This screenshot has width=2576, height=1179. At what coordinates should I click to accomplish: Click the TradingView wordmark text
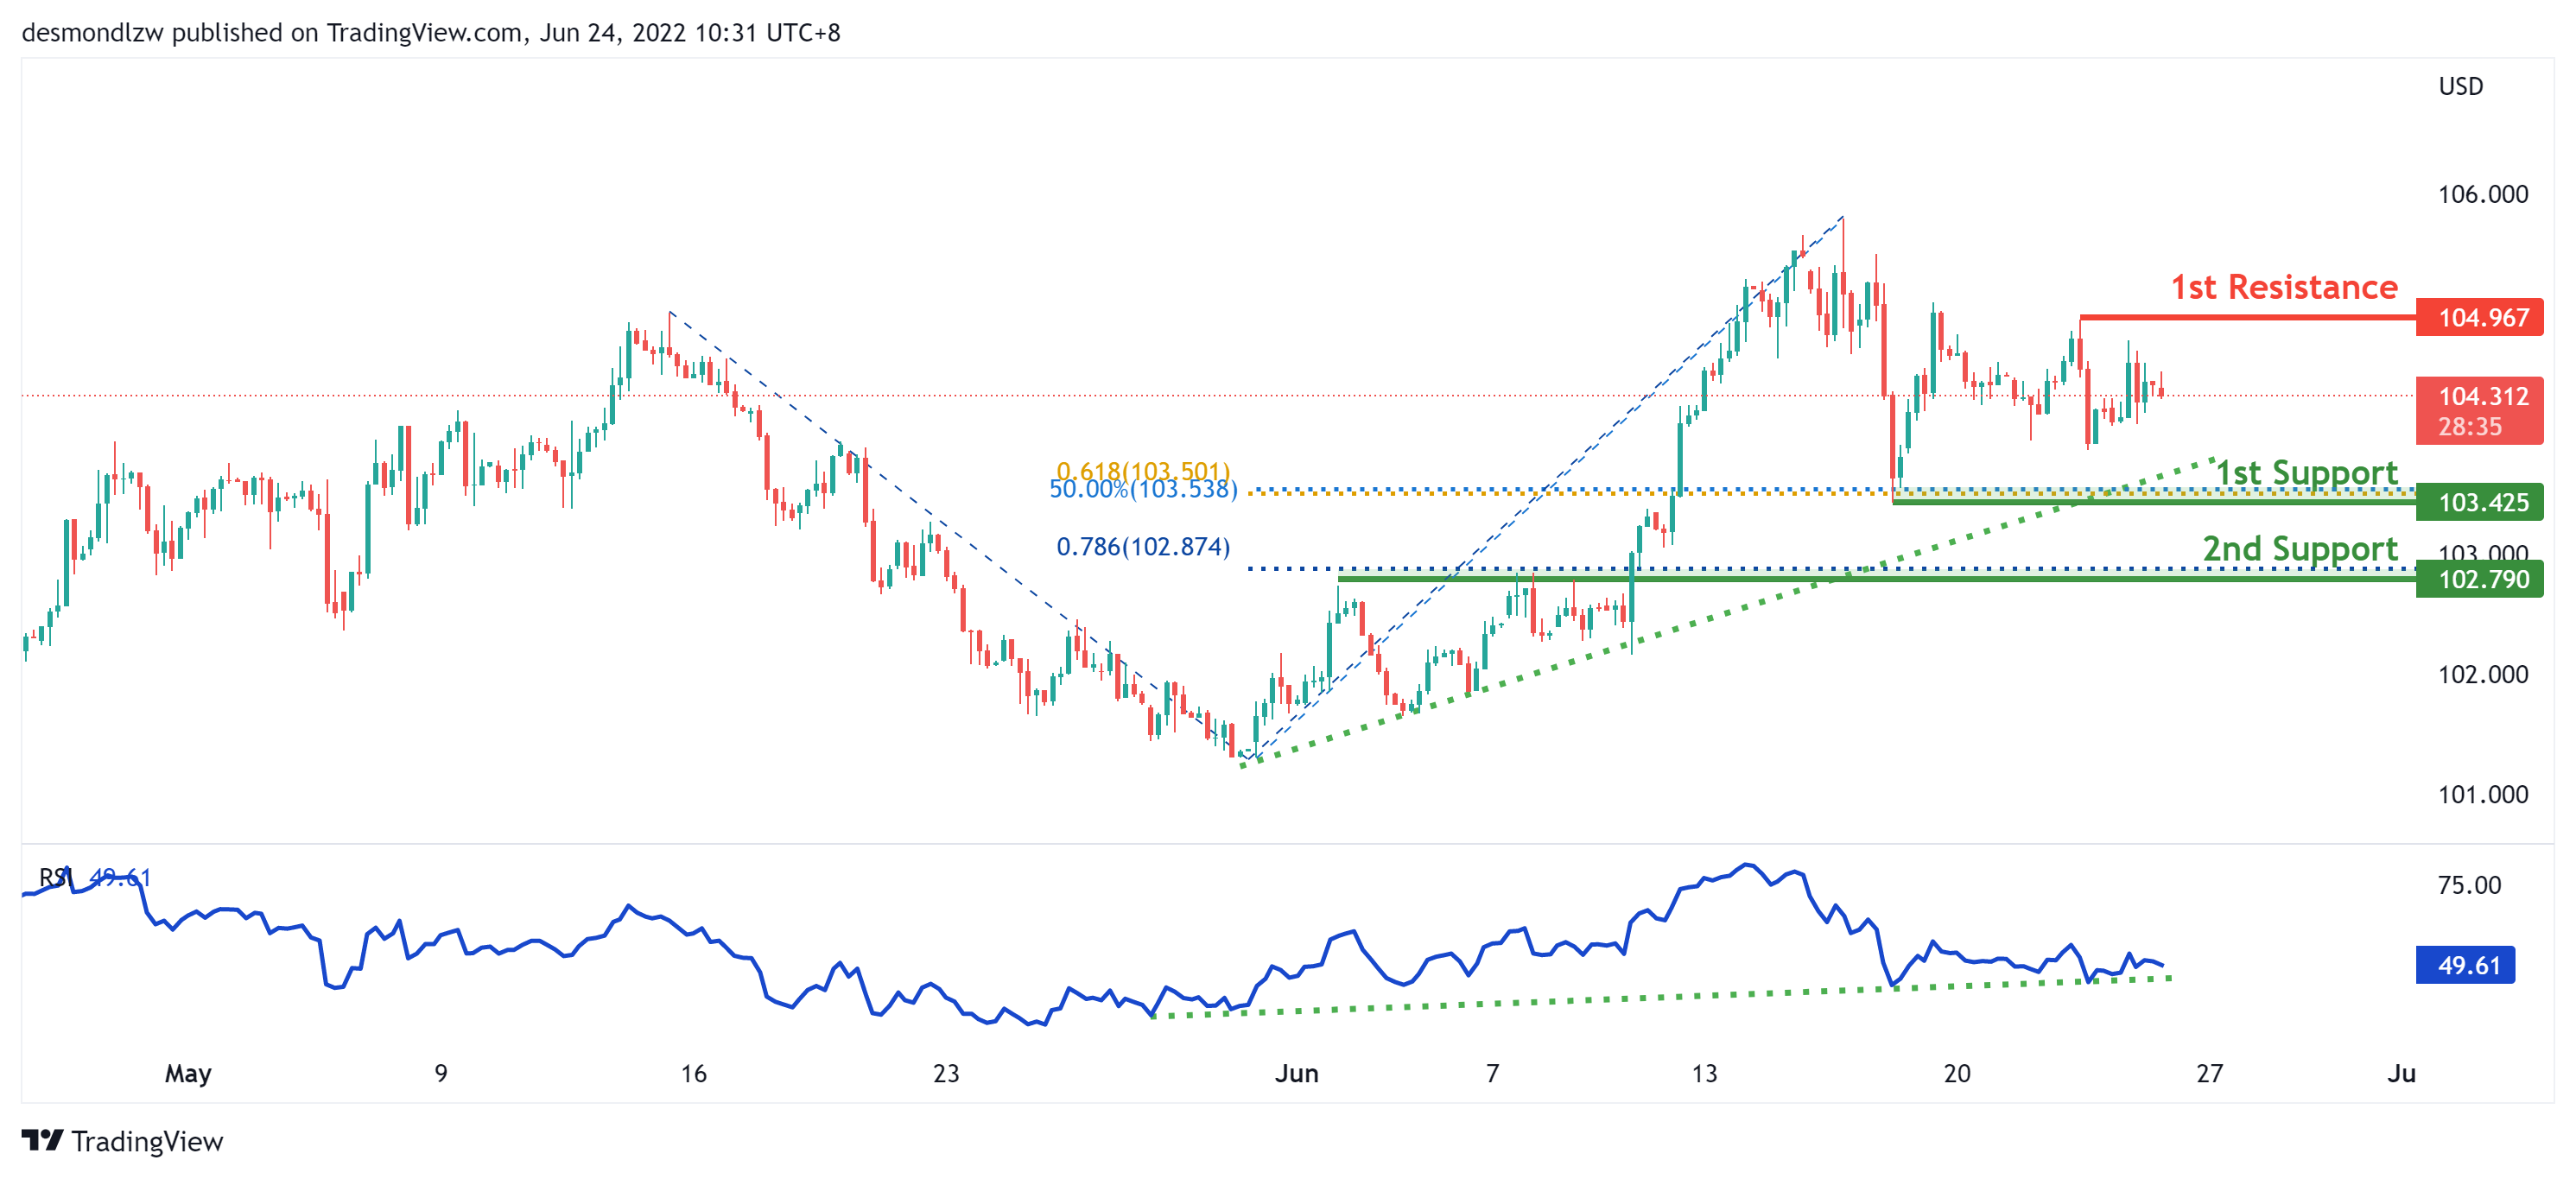(147, 1141)
